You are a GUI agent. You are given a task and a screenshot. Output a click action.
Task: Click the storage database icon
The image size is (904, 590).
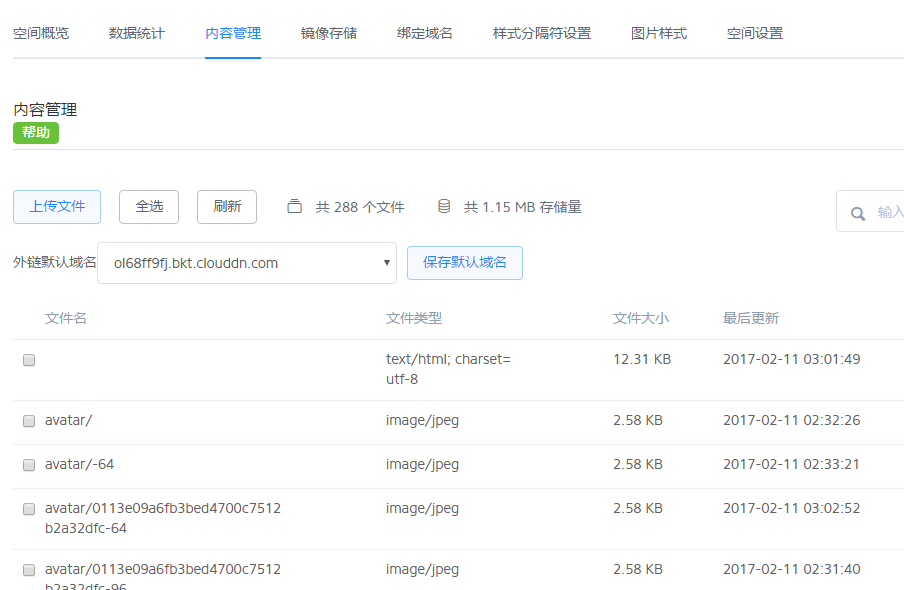[444, 207]
